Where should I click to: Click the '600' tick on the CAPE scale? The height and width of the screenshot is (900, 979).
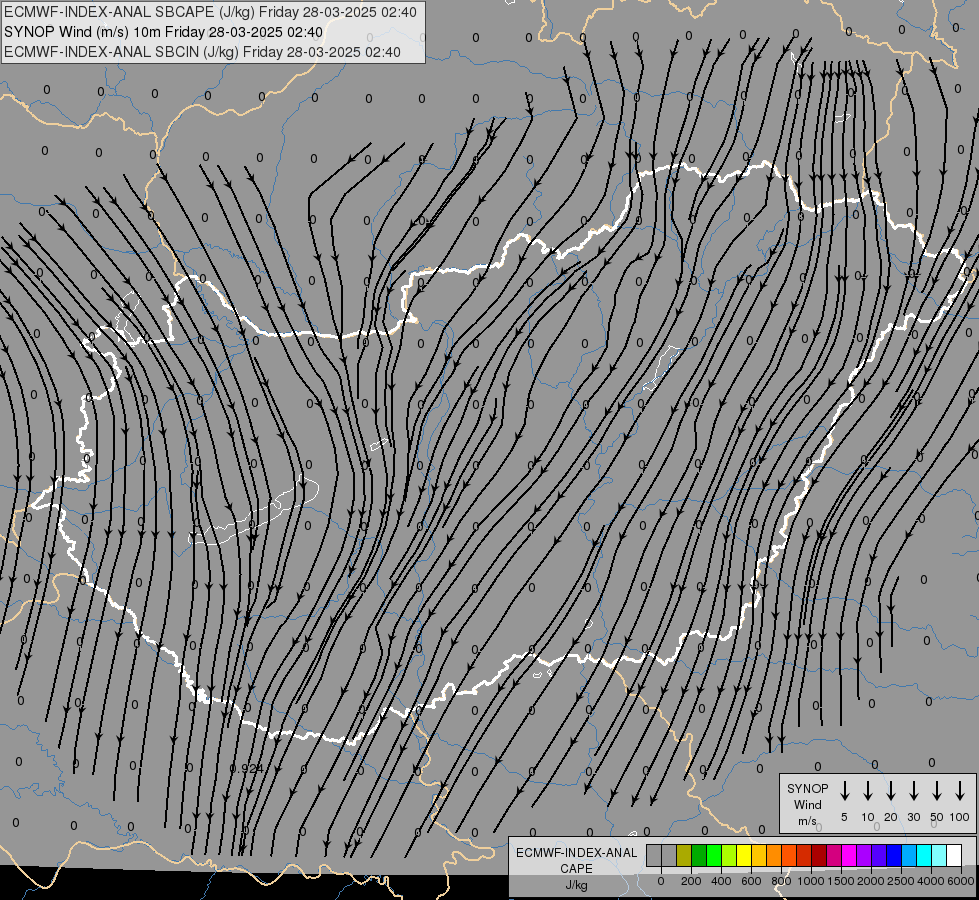751,881
